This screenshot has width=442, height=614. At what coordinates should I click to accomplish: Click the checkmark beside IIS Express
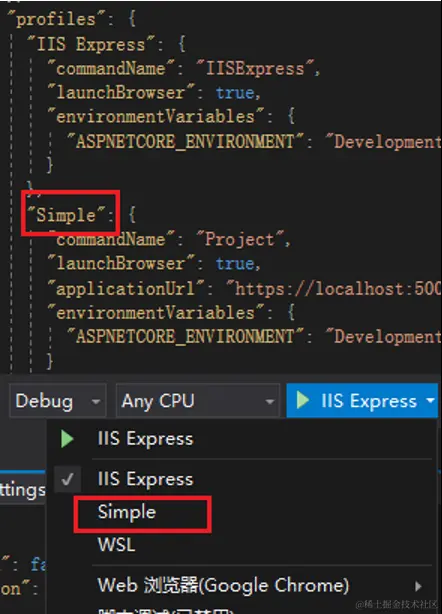pyautogui.click(x=68, y=479)
